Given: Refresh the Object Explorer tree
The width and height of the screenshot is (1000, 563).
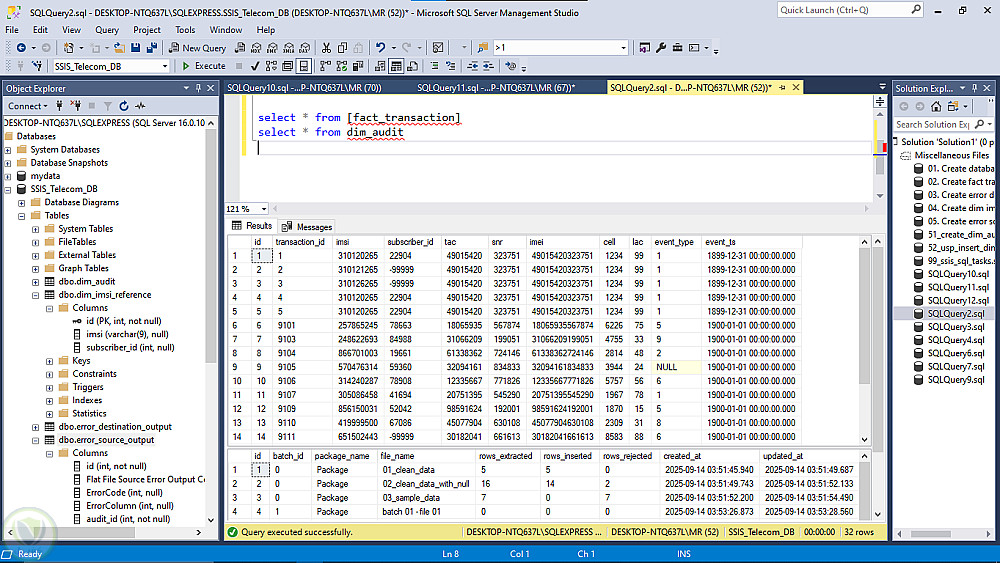Looking at the screenshot, I should click(x=124, y=106).
